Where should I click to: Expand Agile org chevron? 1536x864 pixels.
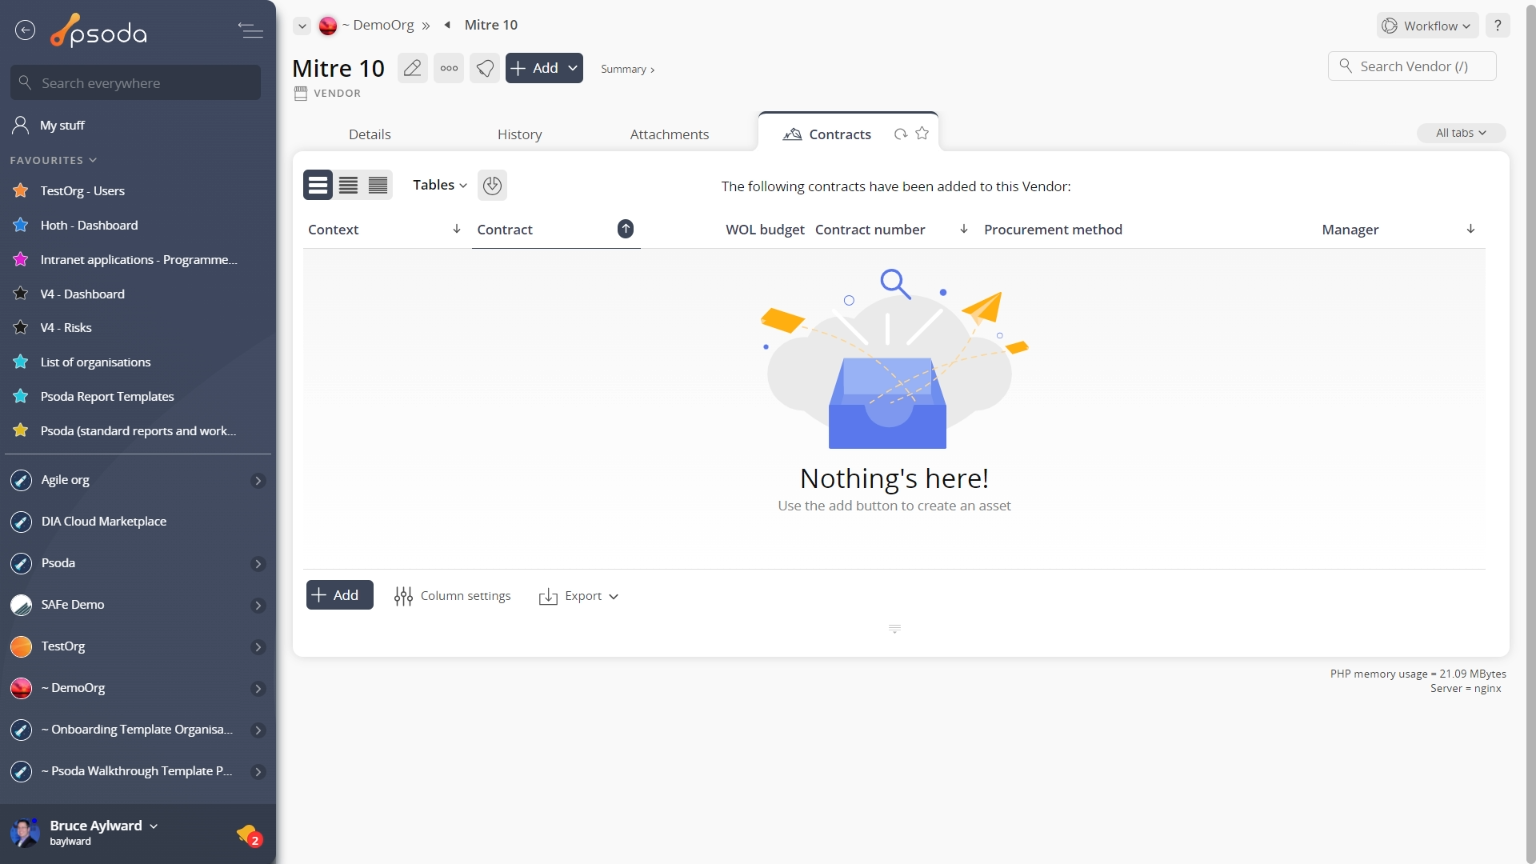(x=258, y=481)
